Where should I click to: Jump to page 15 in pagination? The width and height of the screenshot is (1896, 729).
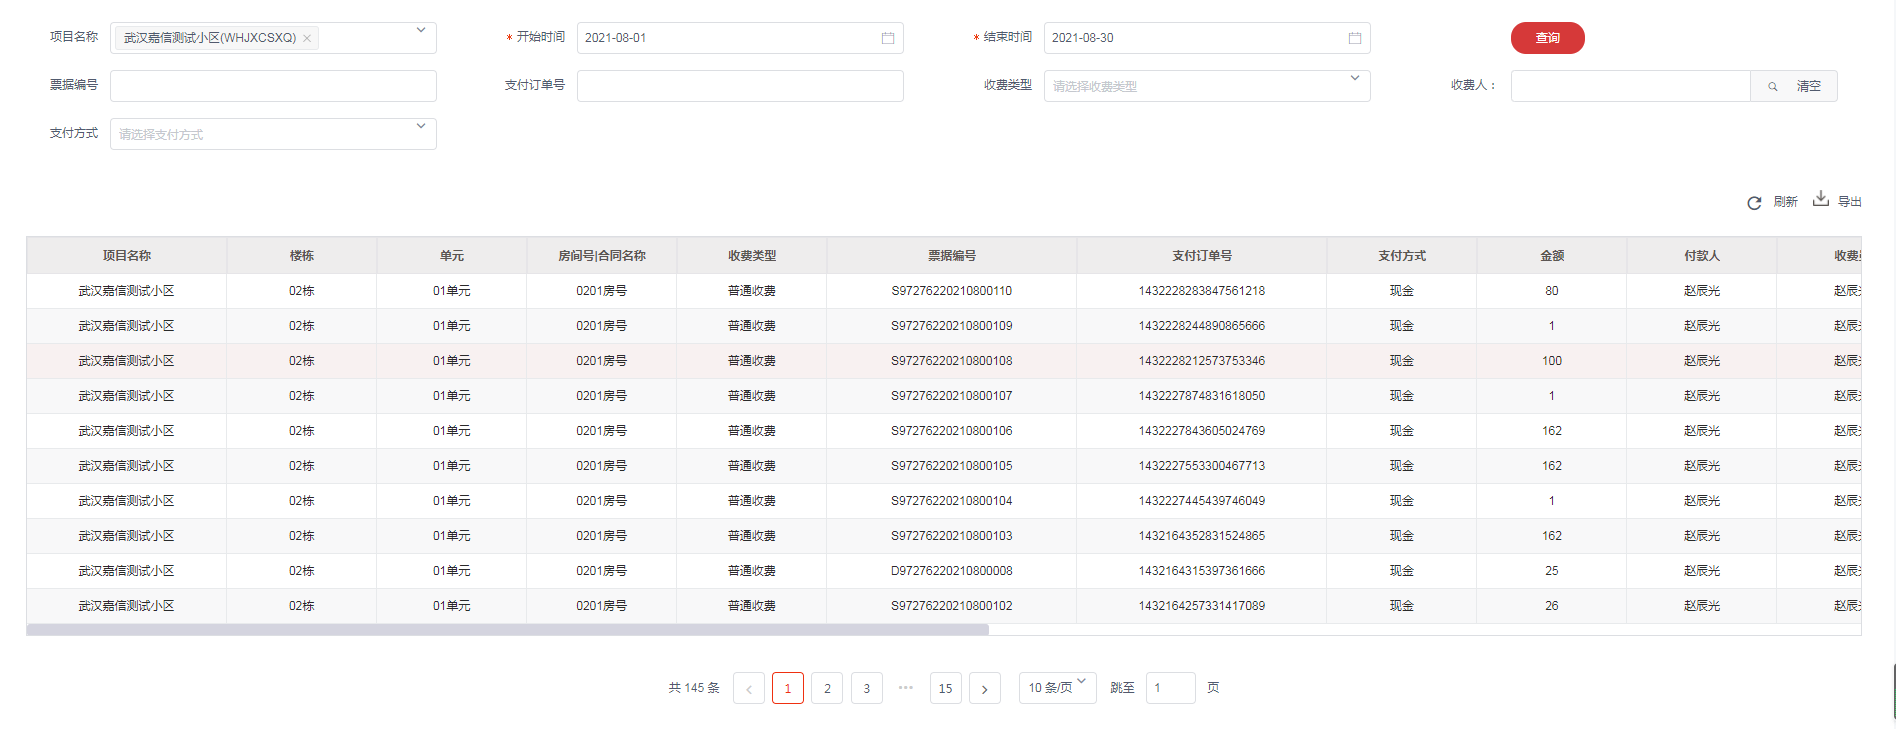tap(945, 688)
